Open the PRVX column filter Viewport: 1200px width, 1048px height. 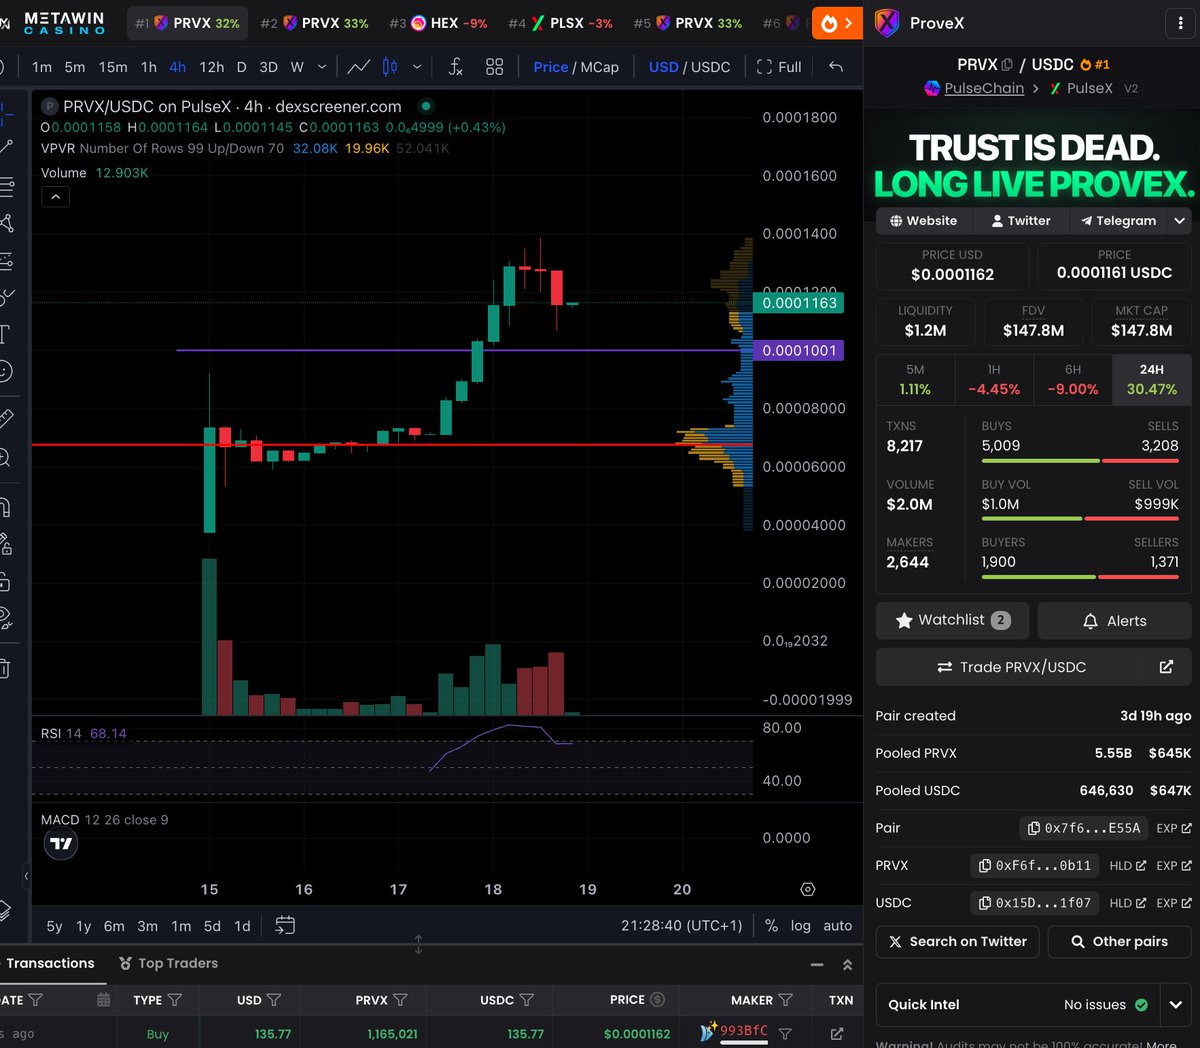400,1000
